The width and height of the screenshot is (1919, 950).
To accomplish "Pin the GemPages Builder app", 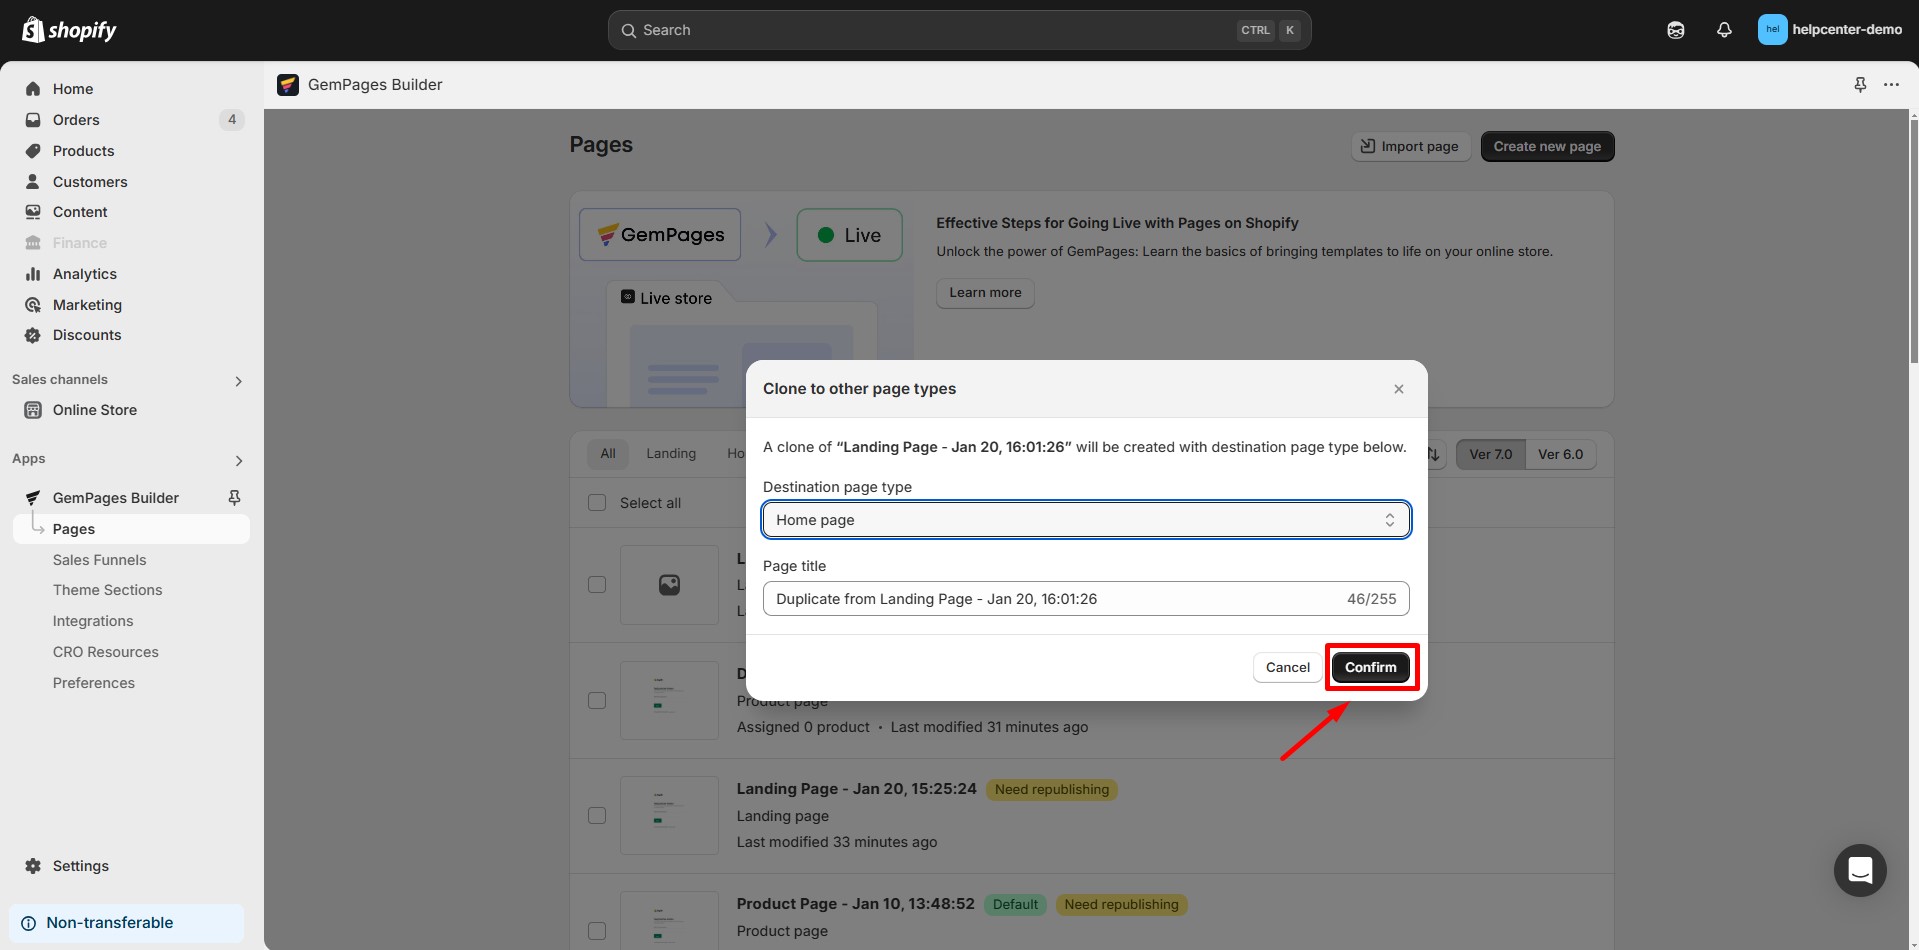I will [x=1860, y=85].
